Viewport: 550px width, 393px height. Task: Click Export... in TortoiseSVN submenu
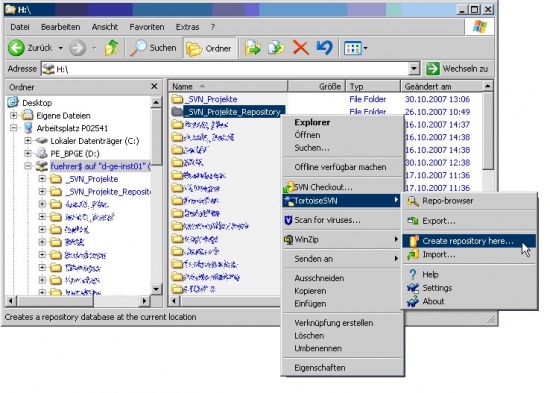pos(439,221)
